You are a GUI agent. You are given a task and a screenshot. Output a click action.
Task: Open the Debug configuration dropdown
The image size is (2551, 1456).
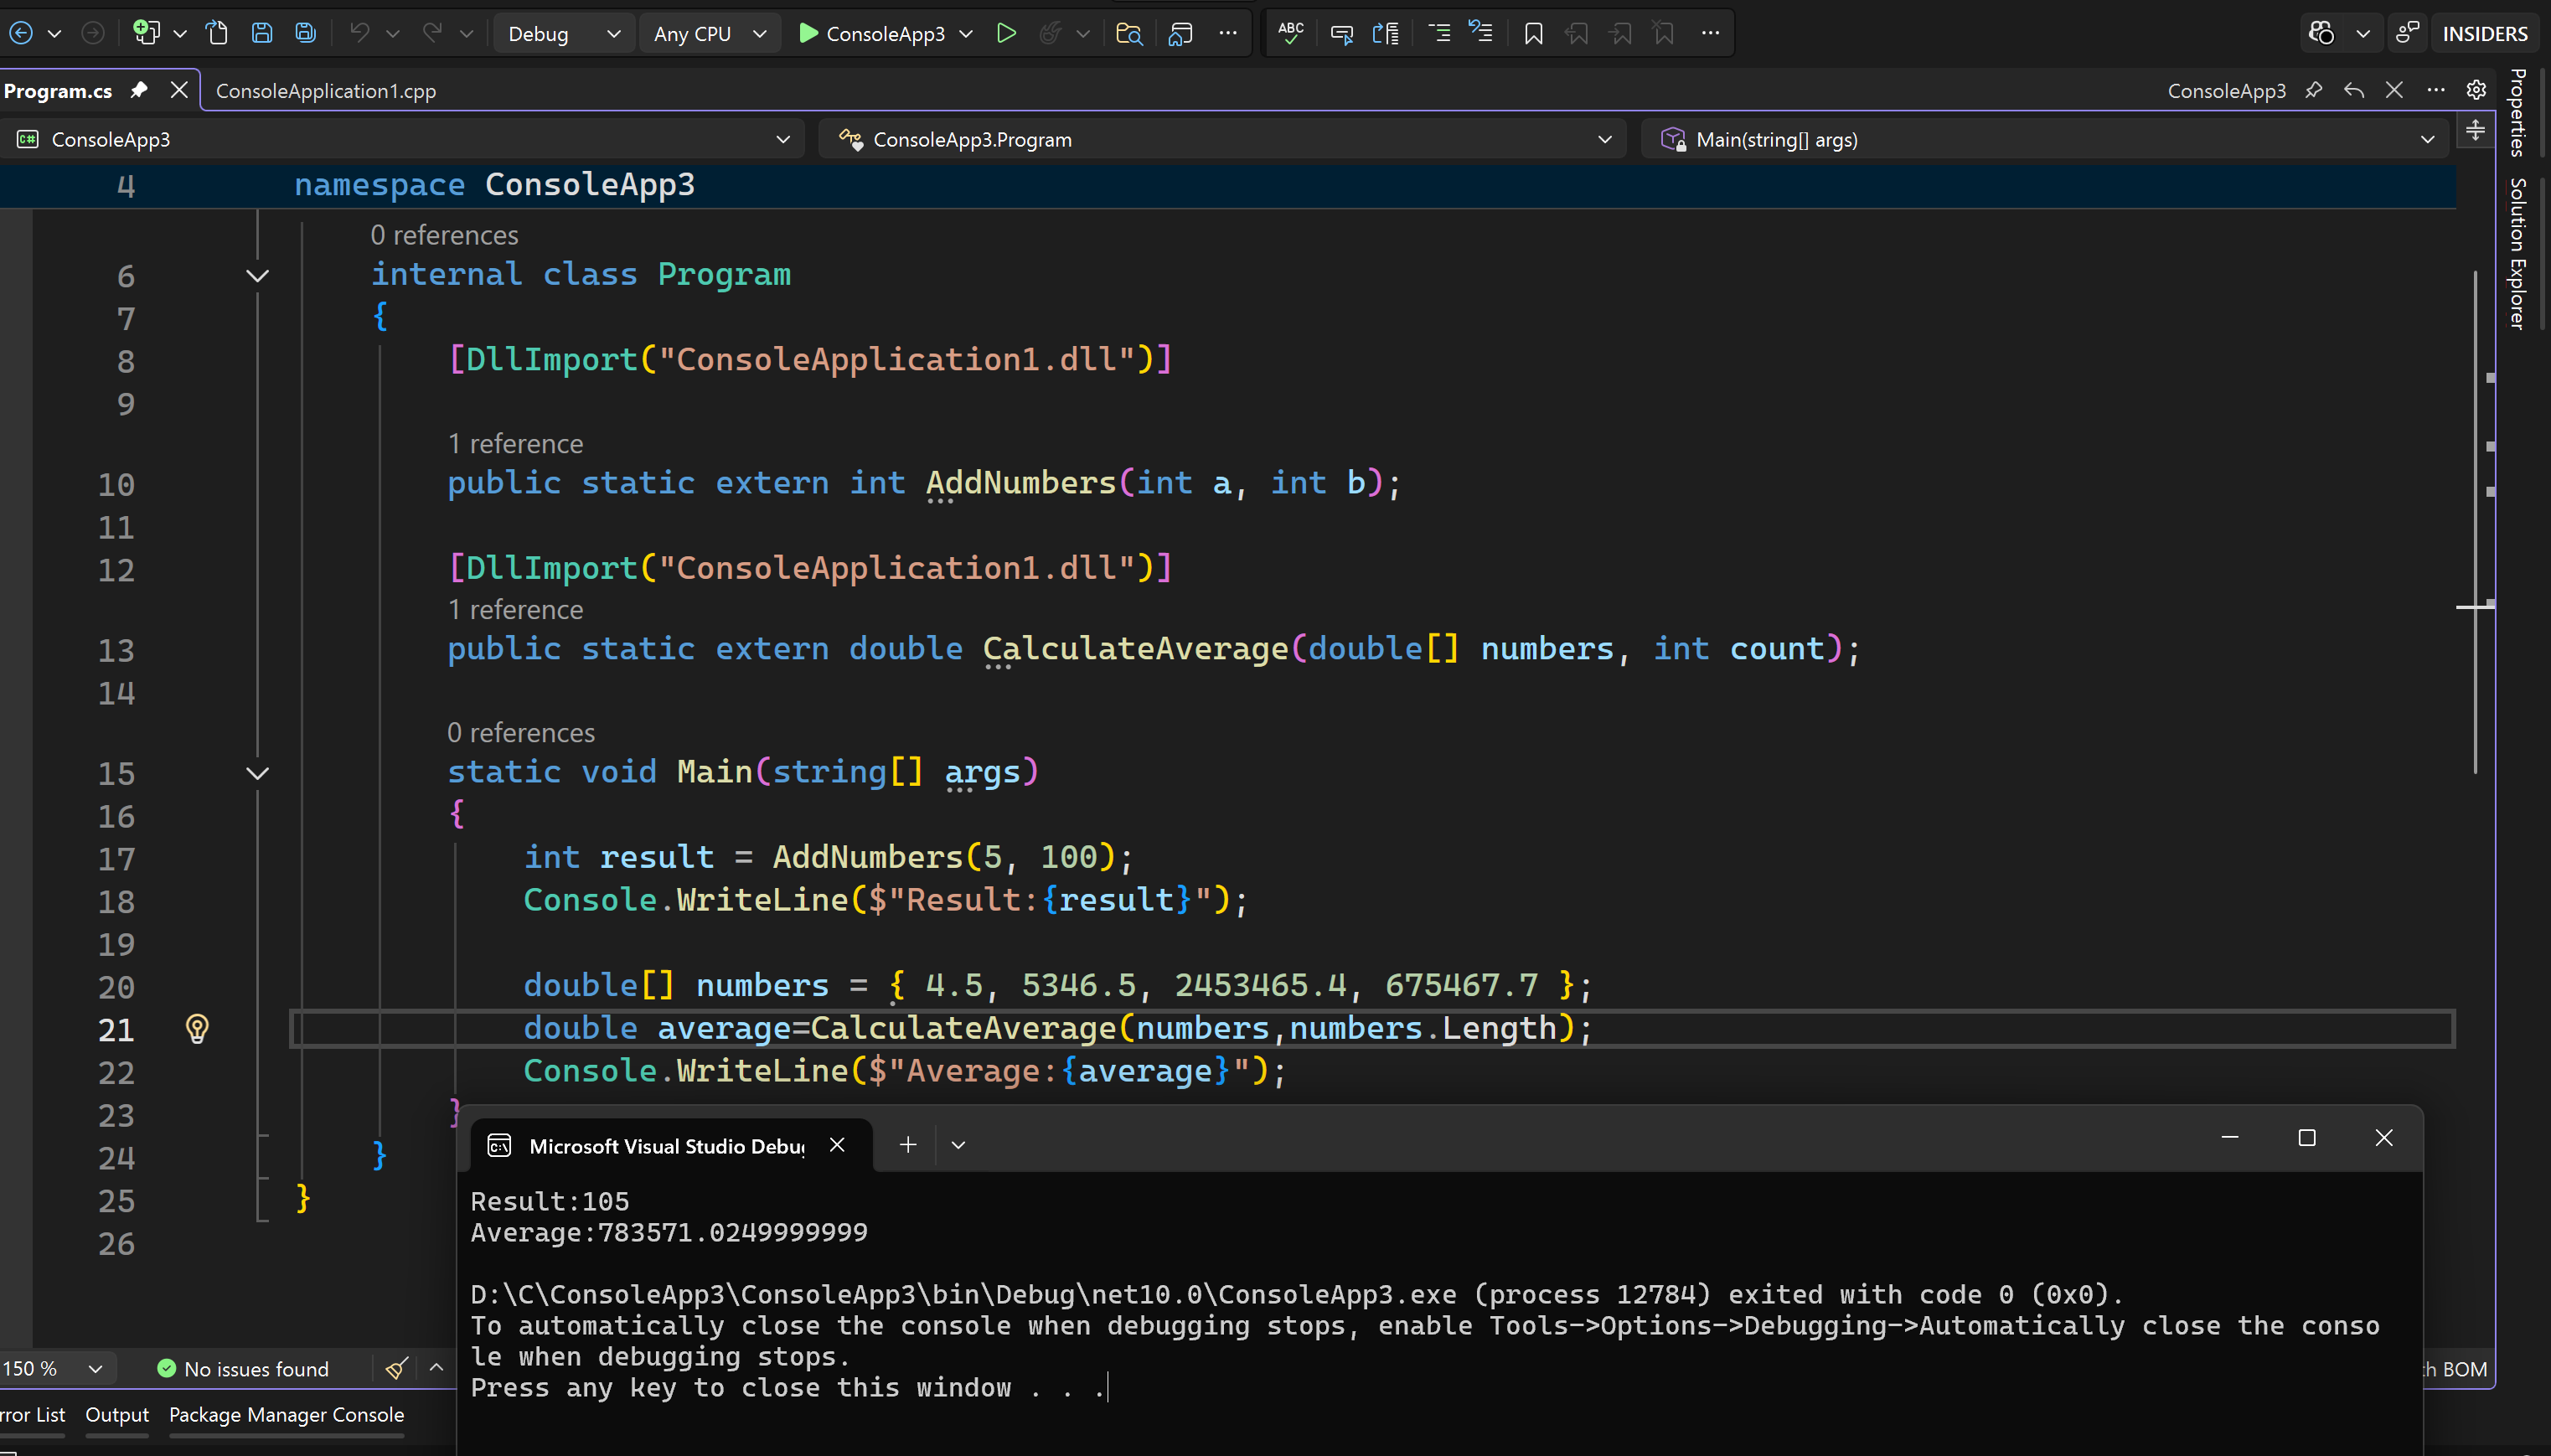pyautogui.click(x=563, y=33)
